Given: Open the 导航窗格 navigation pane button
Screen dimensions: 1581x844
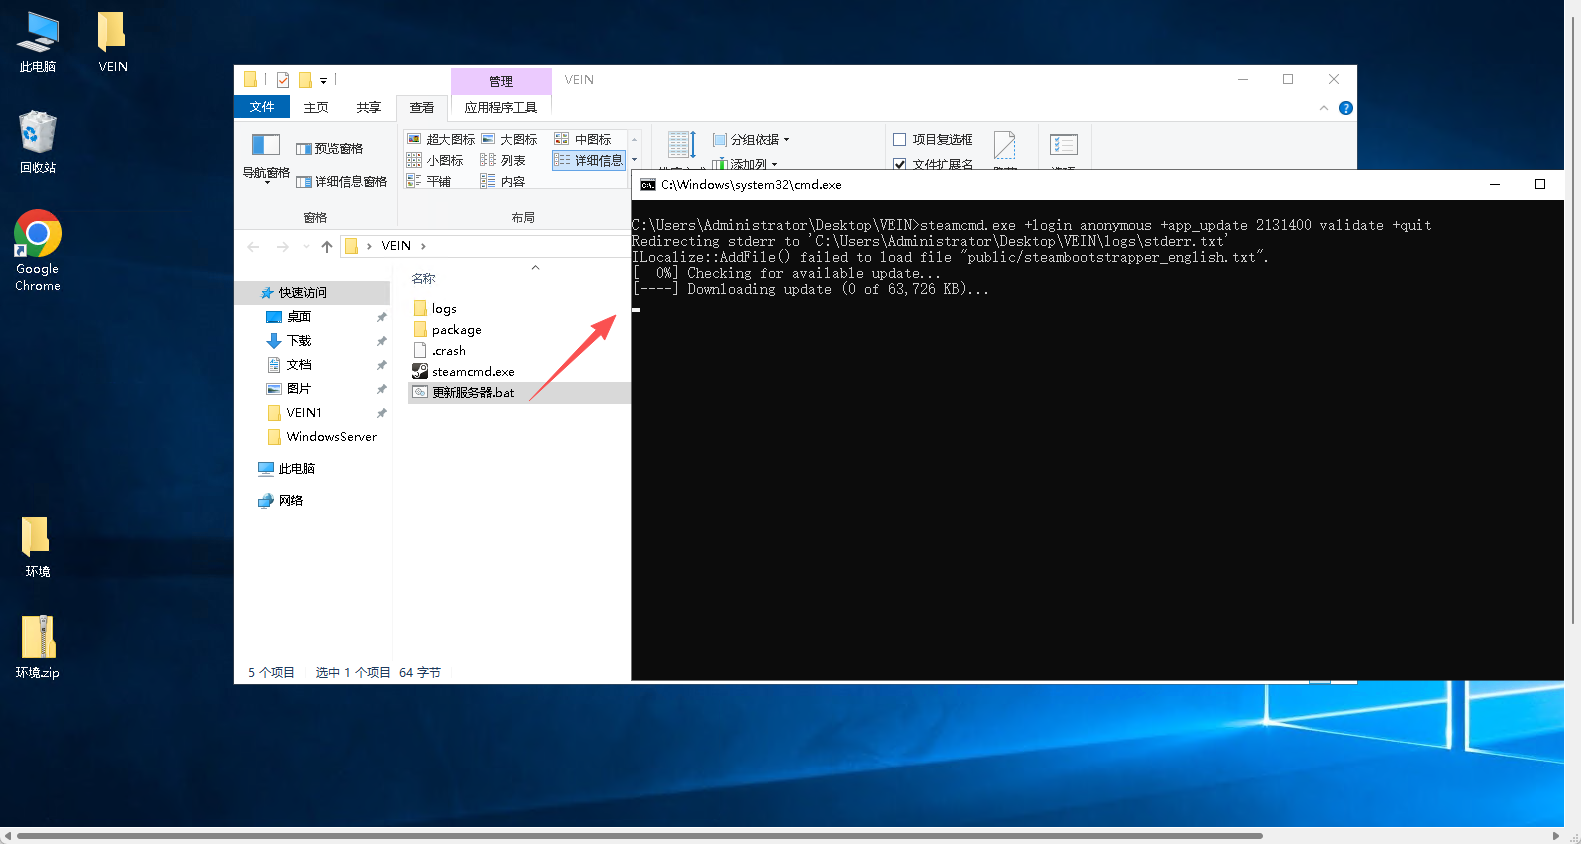Looking at the screenshot, I should (265, 158).
